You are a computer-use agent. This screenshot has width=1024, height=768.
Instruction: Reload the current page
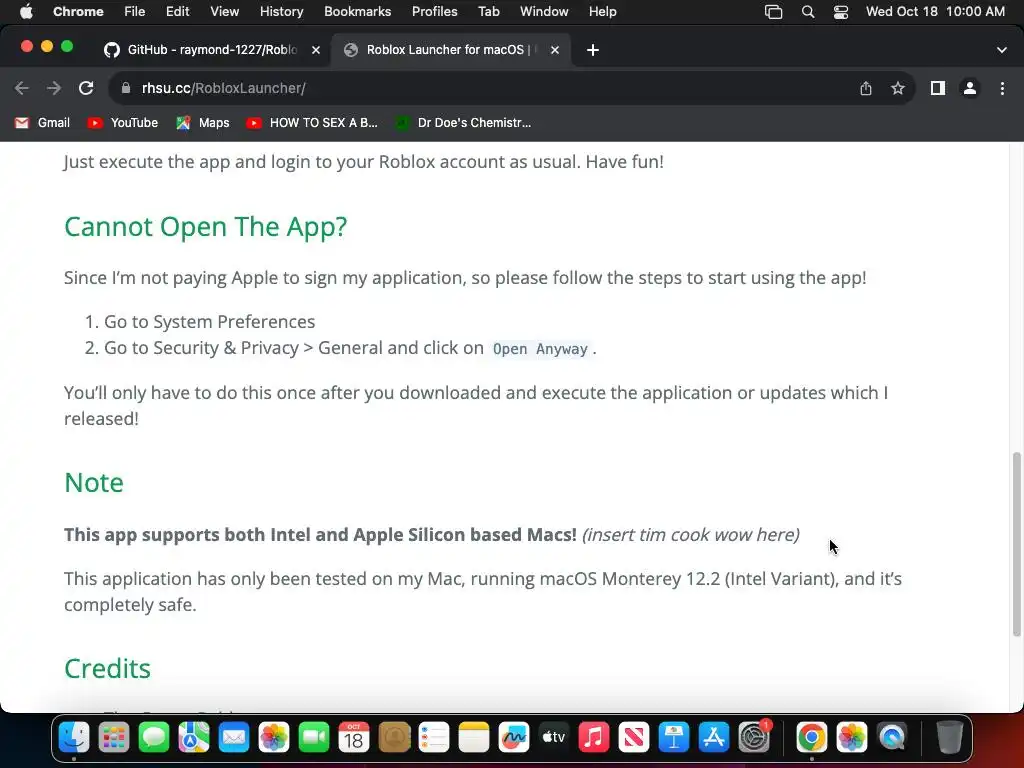(86, 88)
